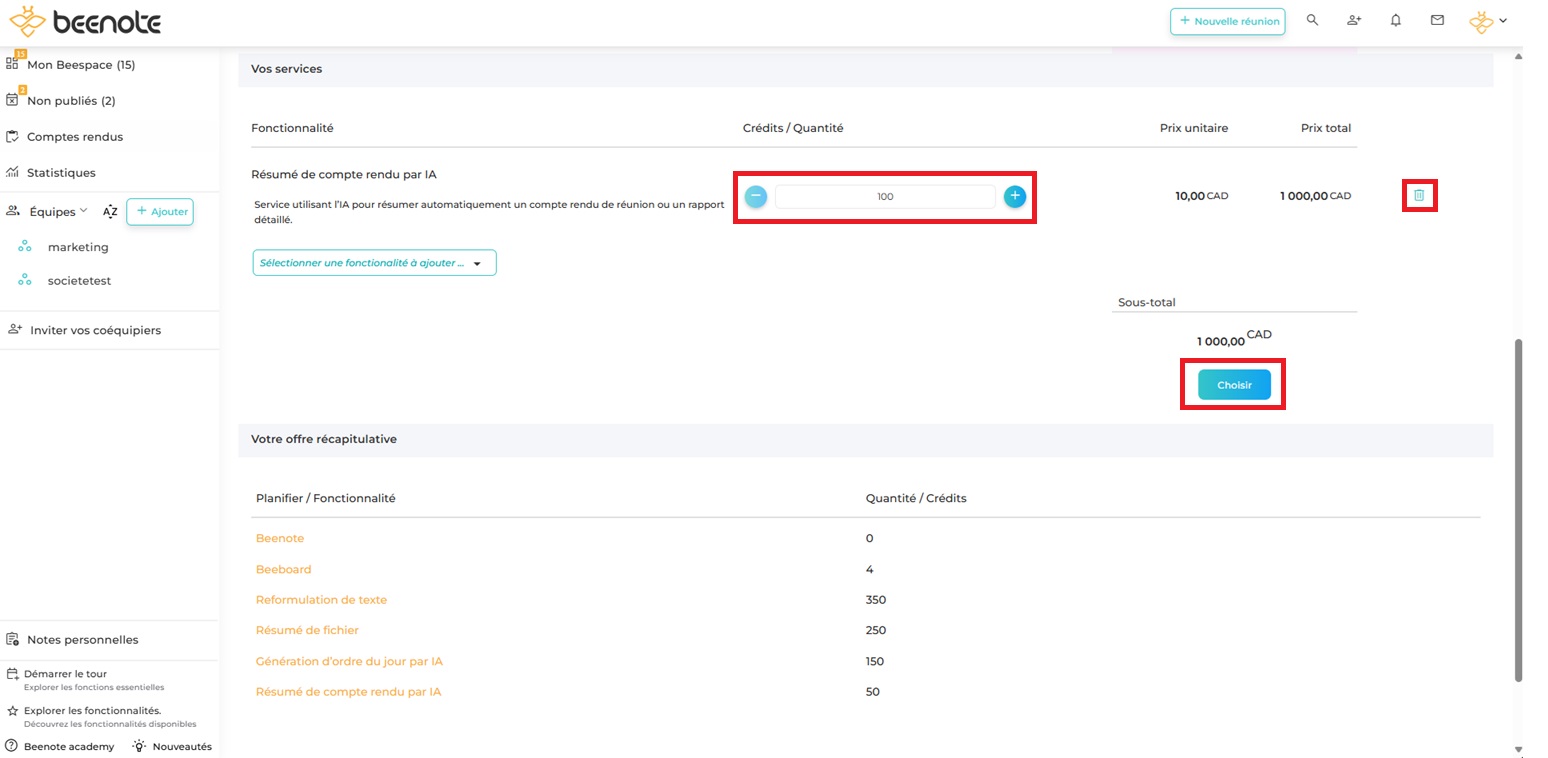Delete the Résumé de compte rendu service

1418,196
